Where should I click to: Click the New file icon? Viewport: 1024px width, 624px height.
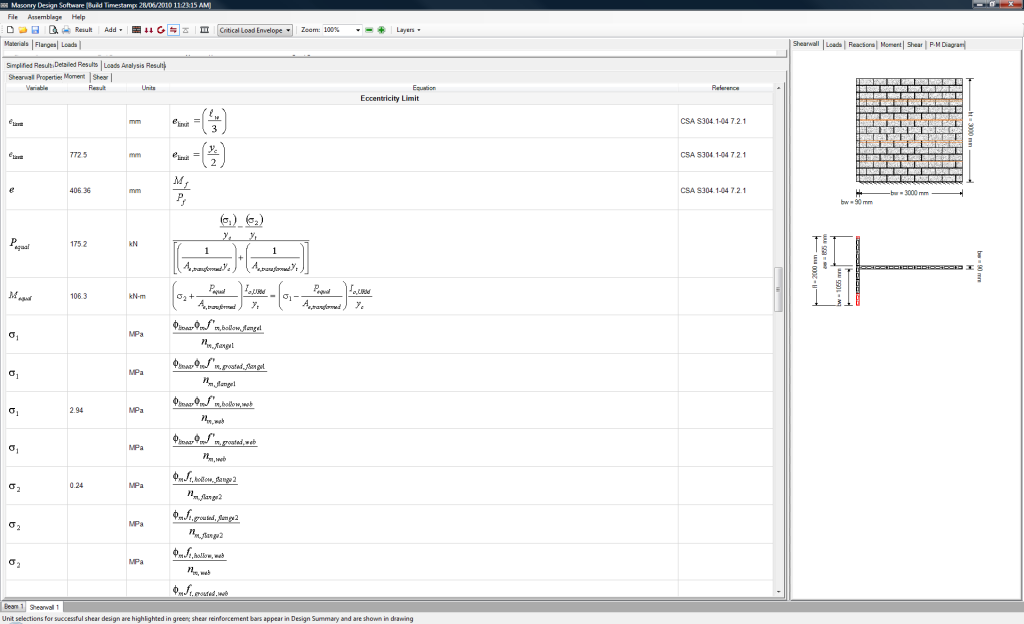(x=9, y=30)
